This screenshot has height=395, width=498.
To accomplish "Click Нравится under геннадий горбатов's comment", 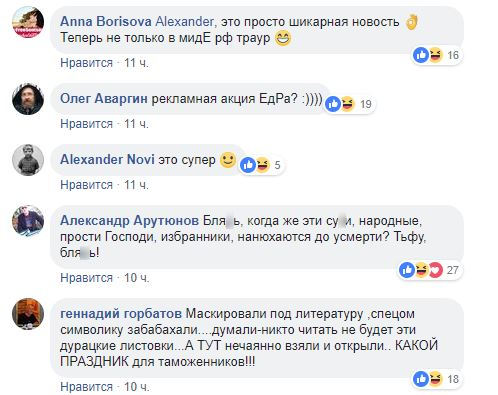I will pos(86,387).
